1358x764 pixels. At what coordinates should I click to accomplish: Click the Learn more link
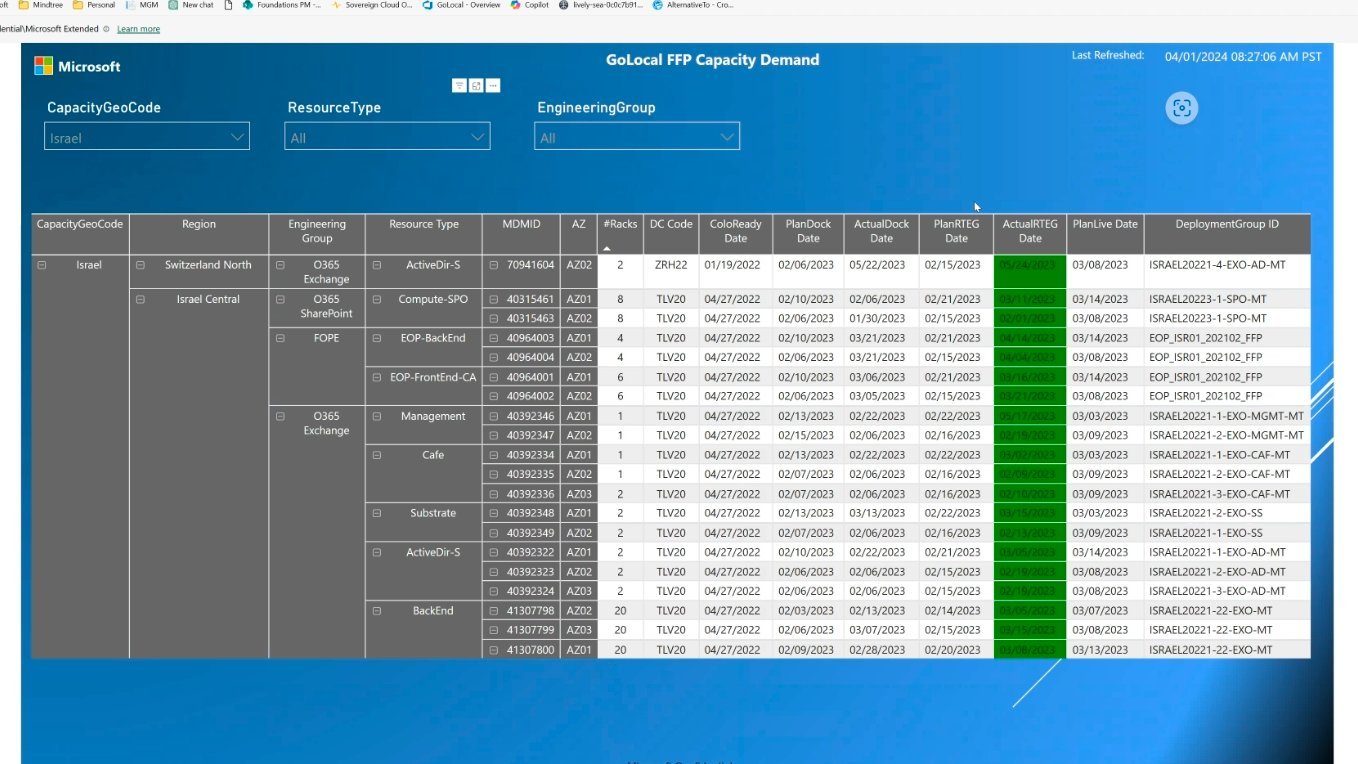point(138,29)
